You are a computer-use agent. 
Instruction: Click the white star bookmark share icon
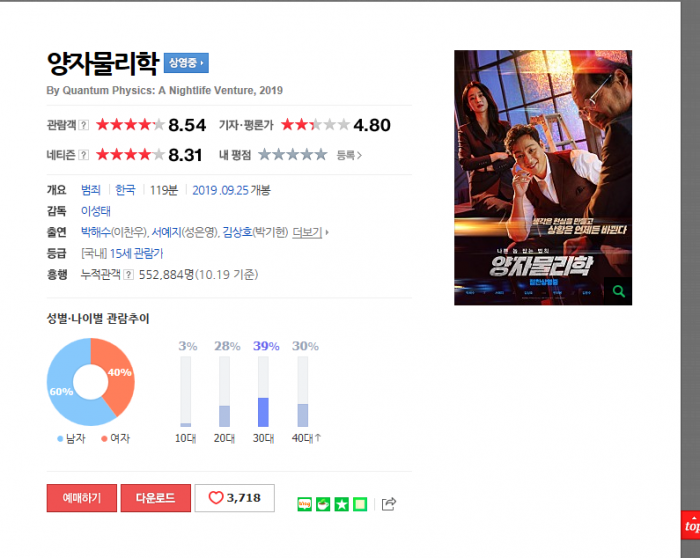(342, 504)
